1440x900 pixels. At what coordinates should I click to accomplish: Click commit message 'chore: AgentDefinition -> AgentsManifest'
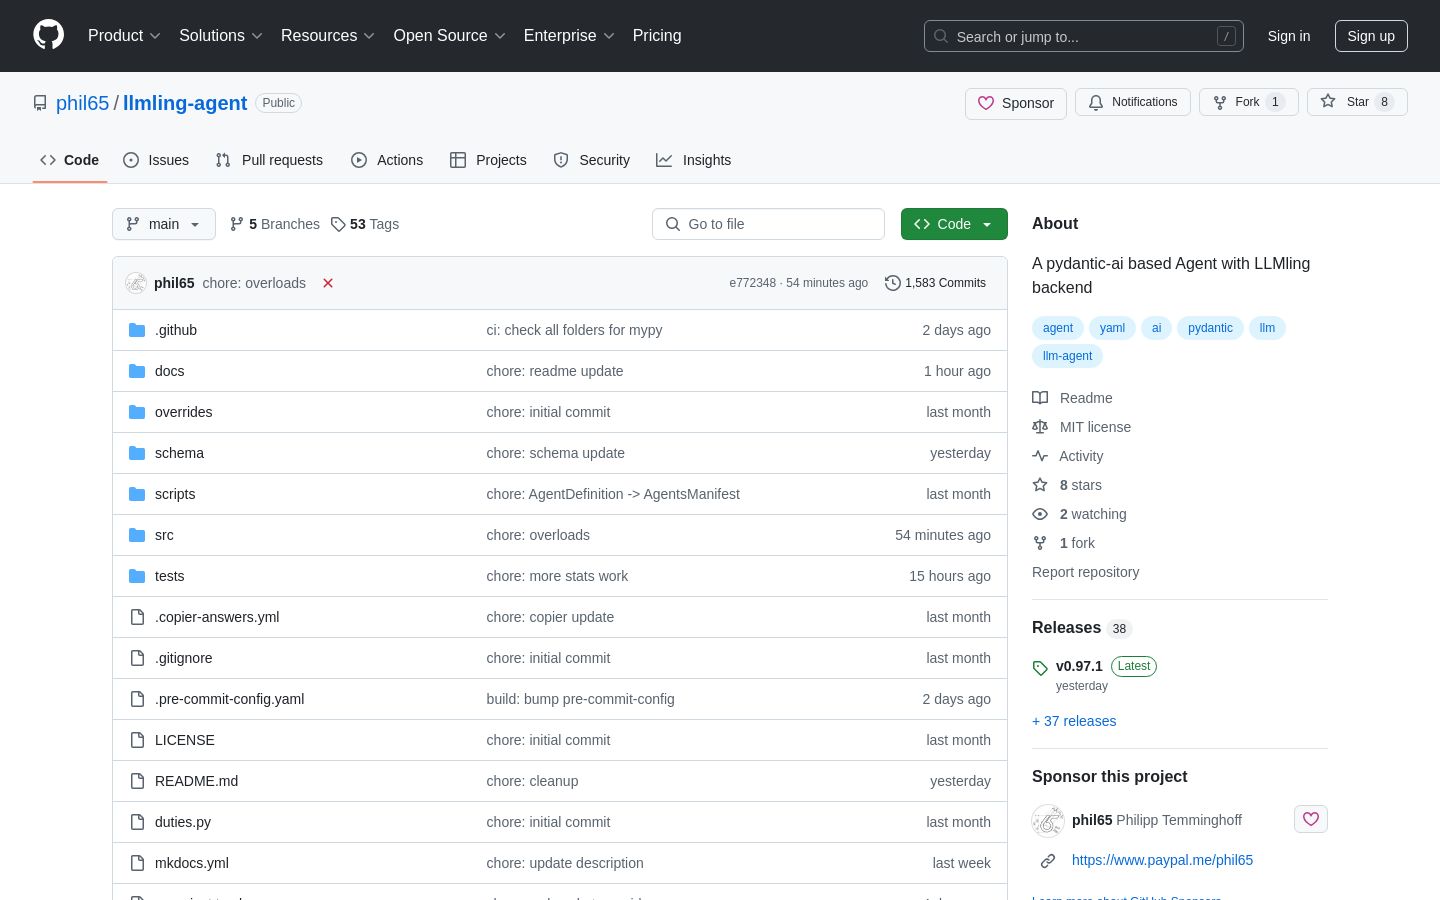pyautogui.click(x=613, y=494)
